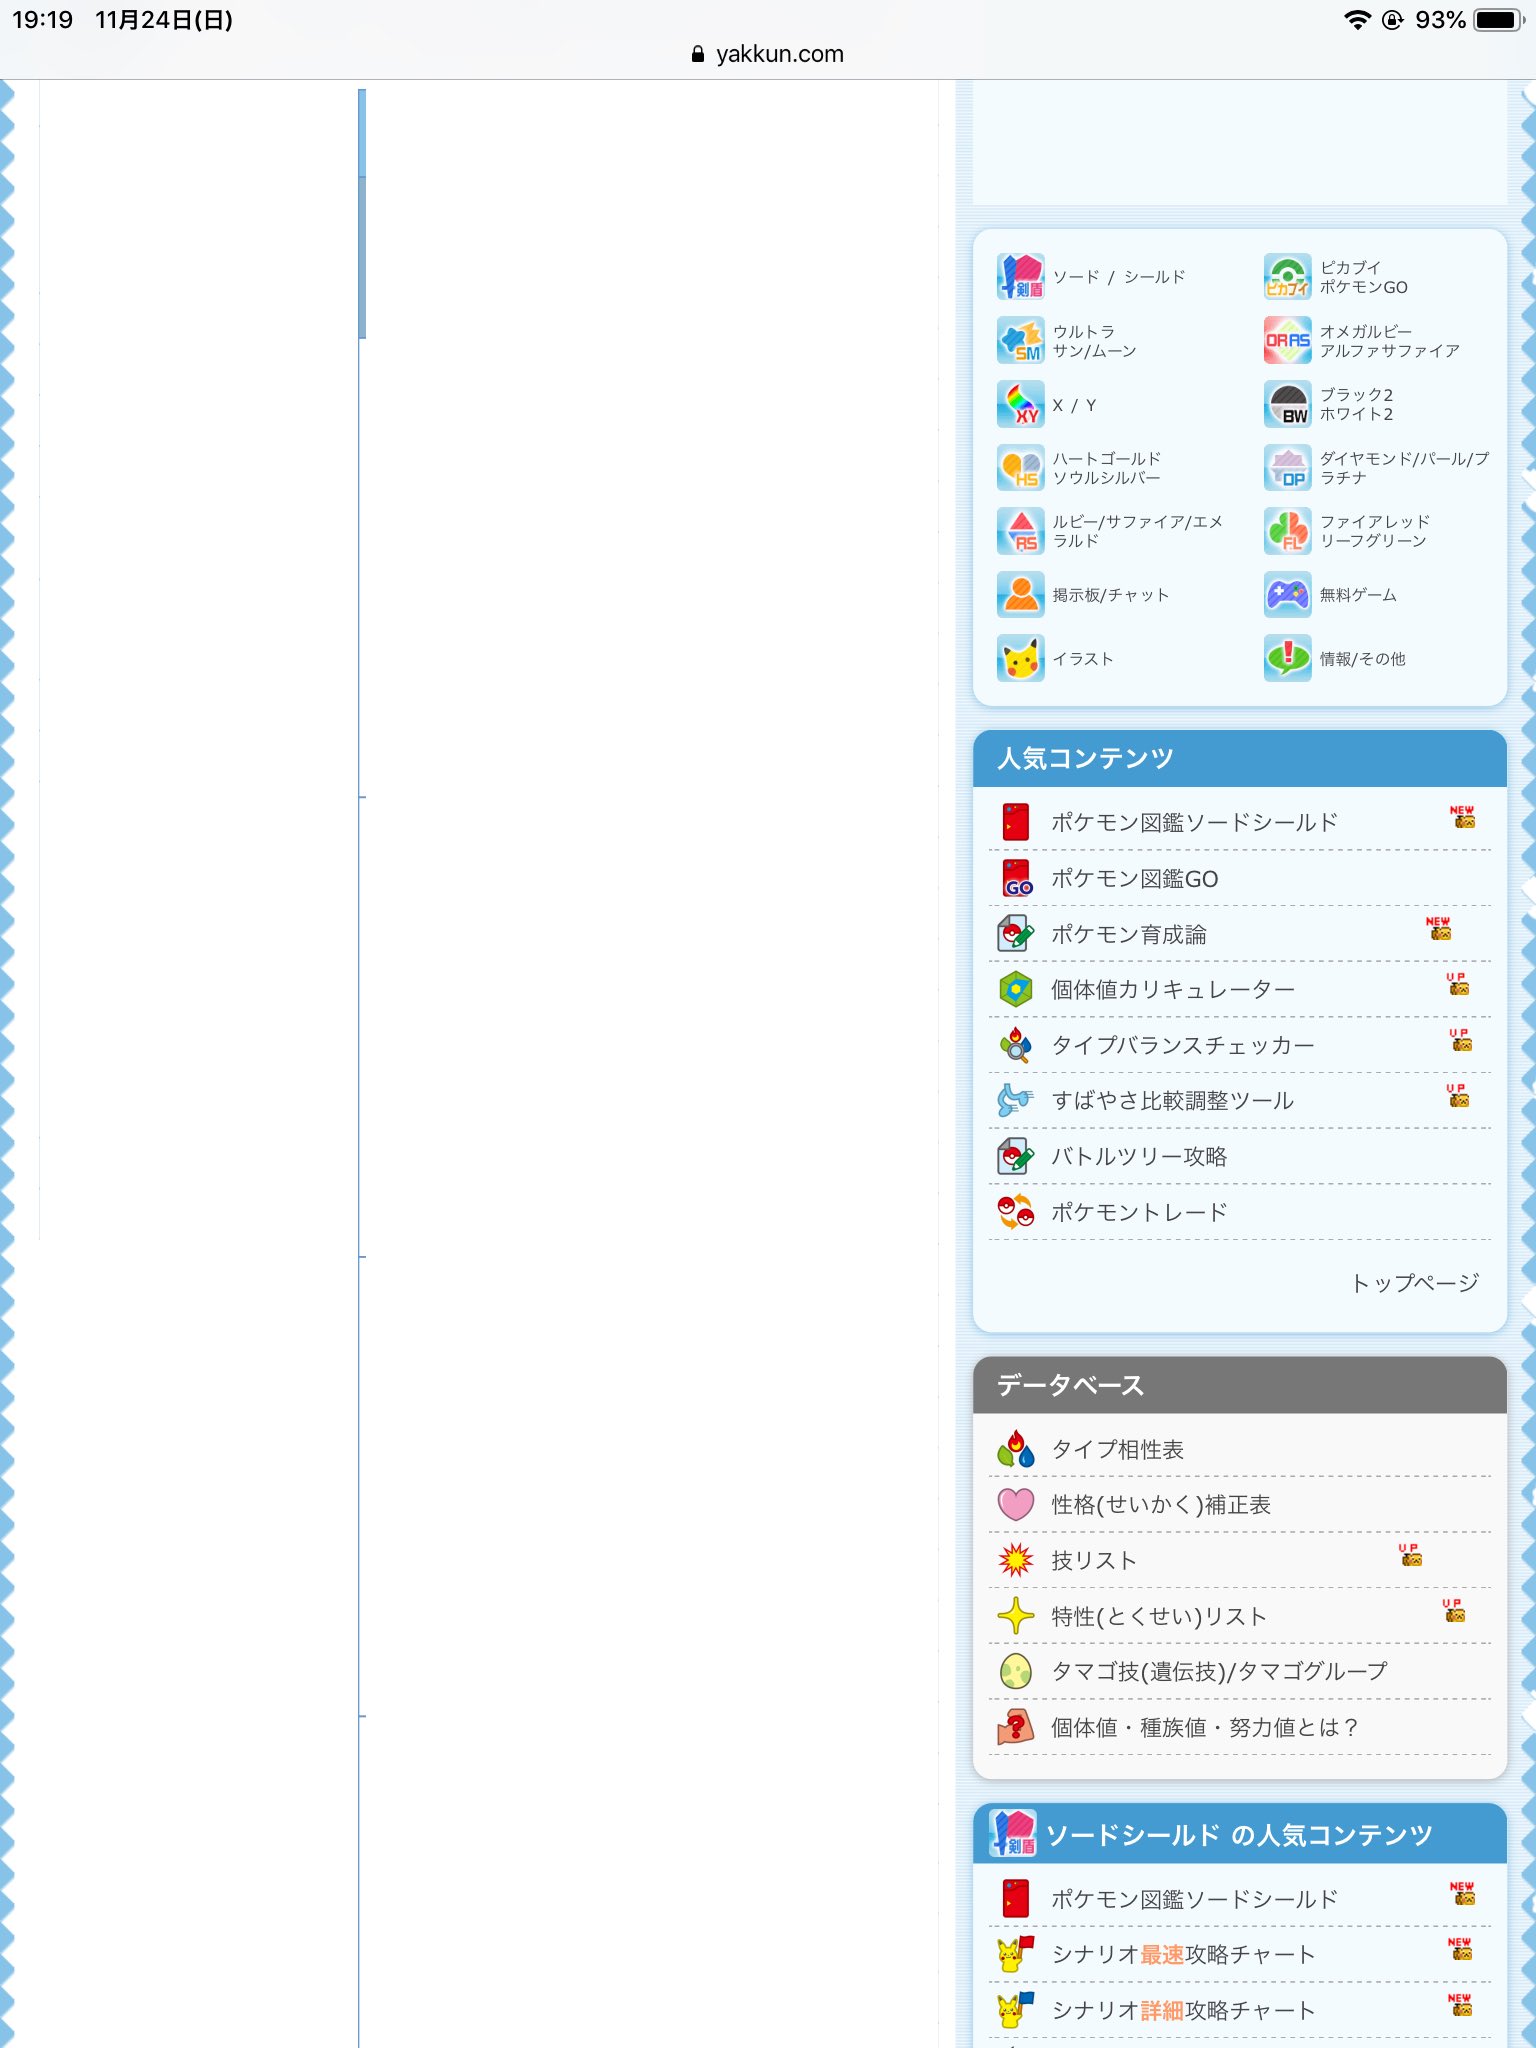Screen dimensions: 1536x2048
Task: Open the 無料ゲーム controller icon
Action: tap(1287, 595)
